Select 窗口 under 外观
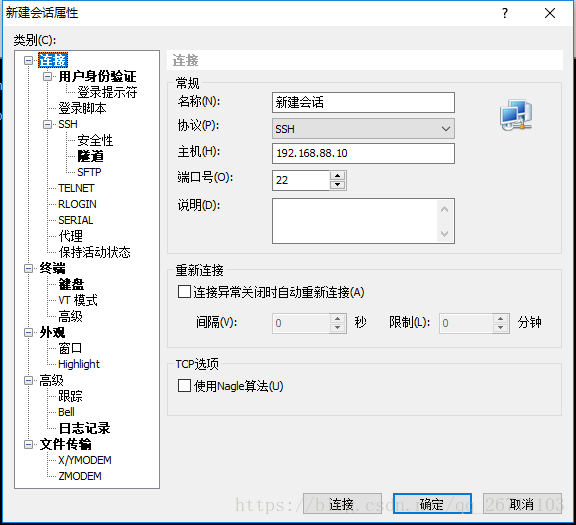The image size is (576, 525). tap(70, 348)
